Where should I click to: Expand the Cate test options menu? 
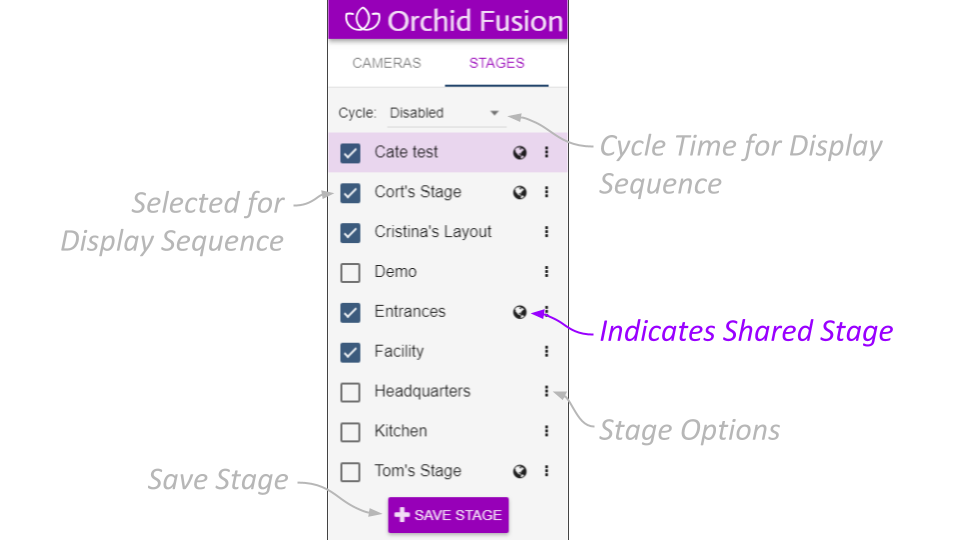click(x=546, y=153)
